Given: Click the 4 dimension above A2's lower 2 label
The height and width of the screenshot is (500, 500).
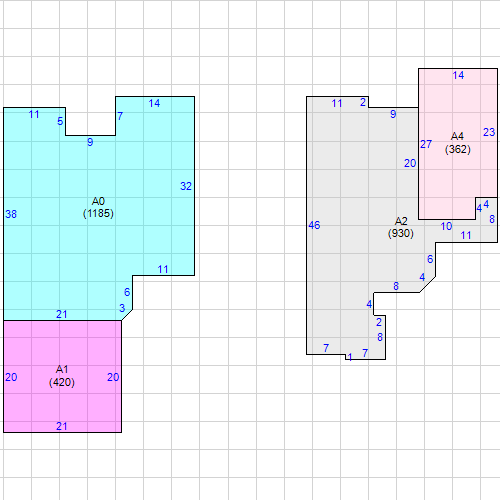Looking at the screenshot, I should click(369, 304).
